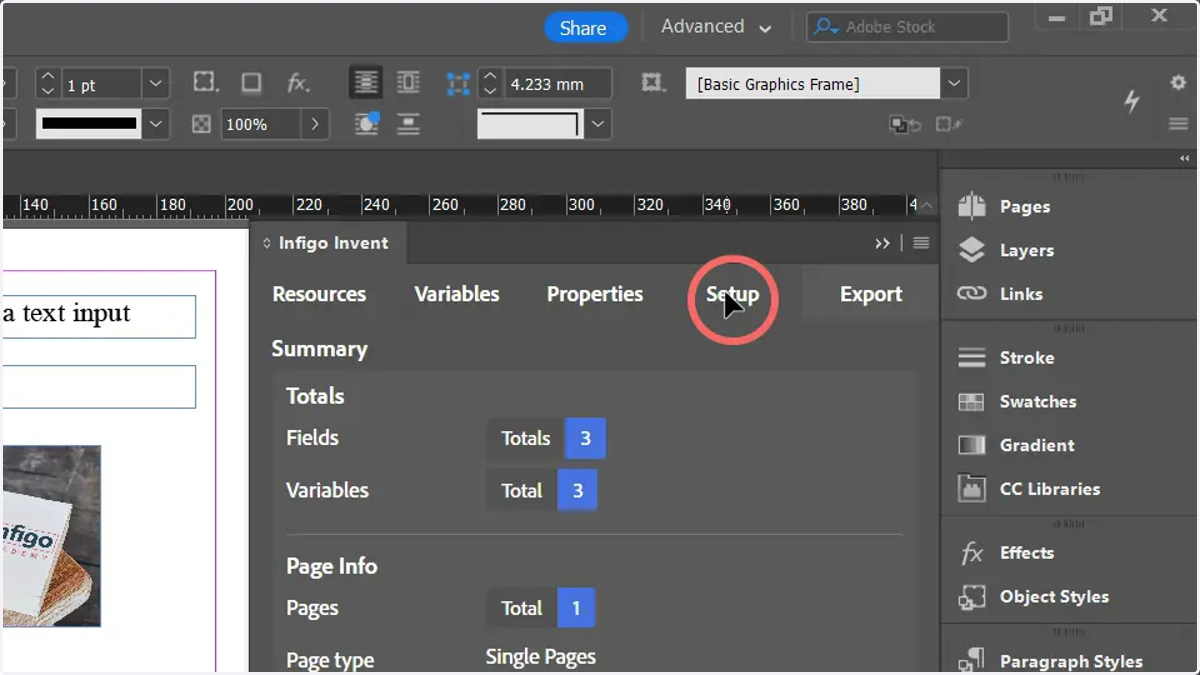Click the scroll up arrow above document
The width and height of the screenshot is (1200, 675).
click(x=926, y=205)
